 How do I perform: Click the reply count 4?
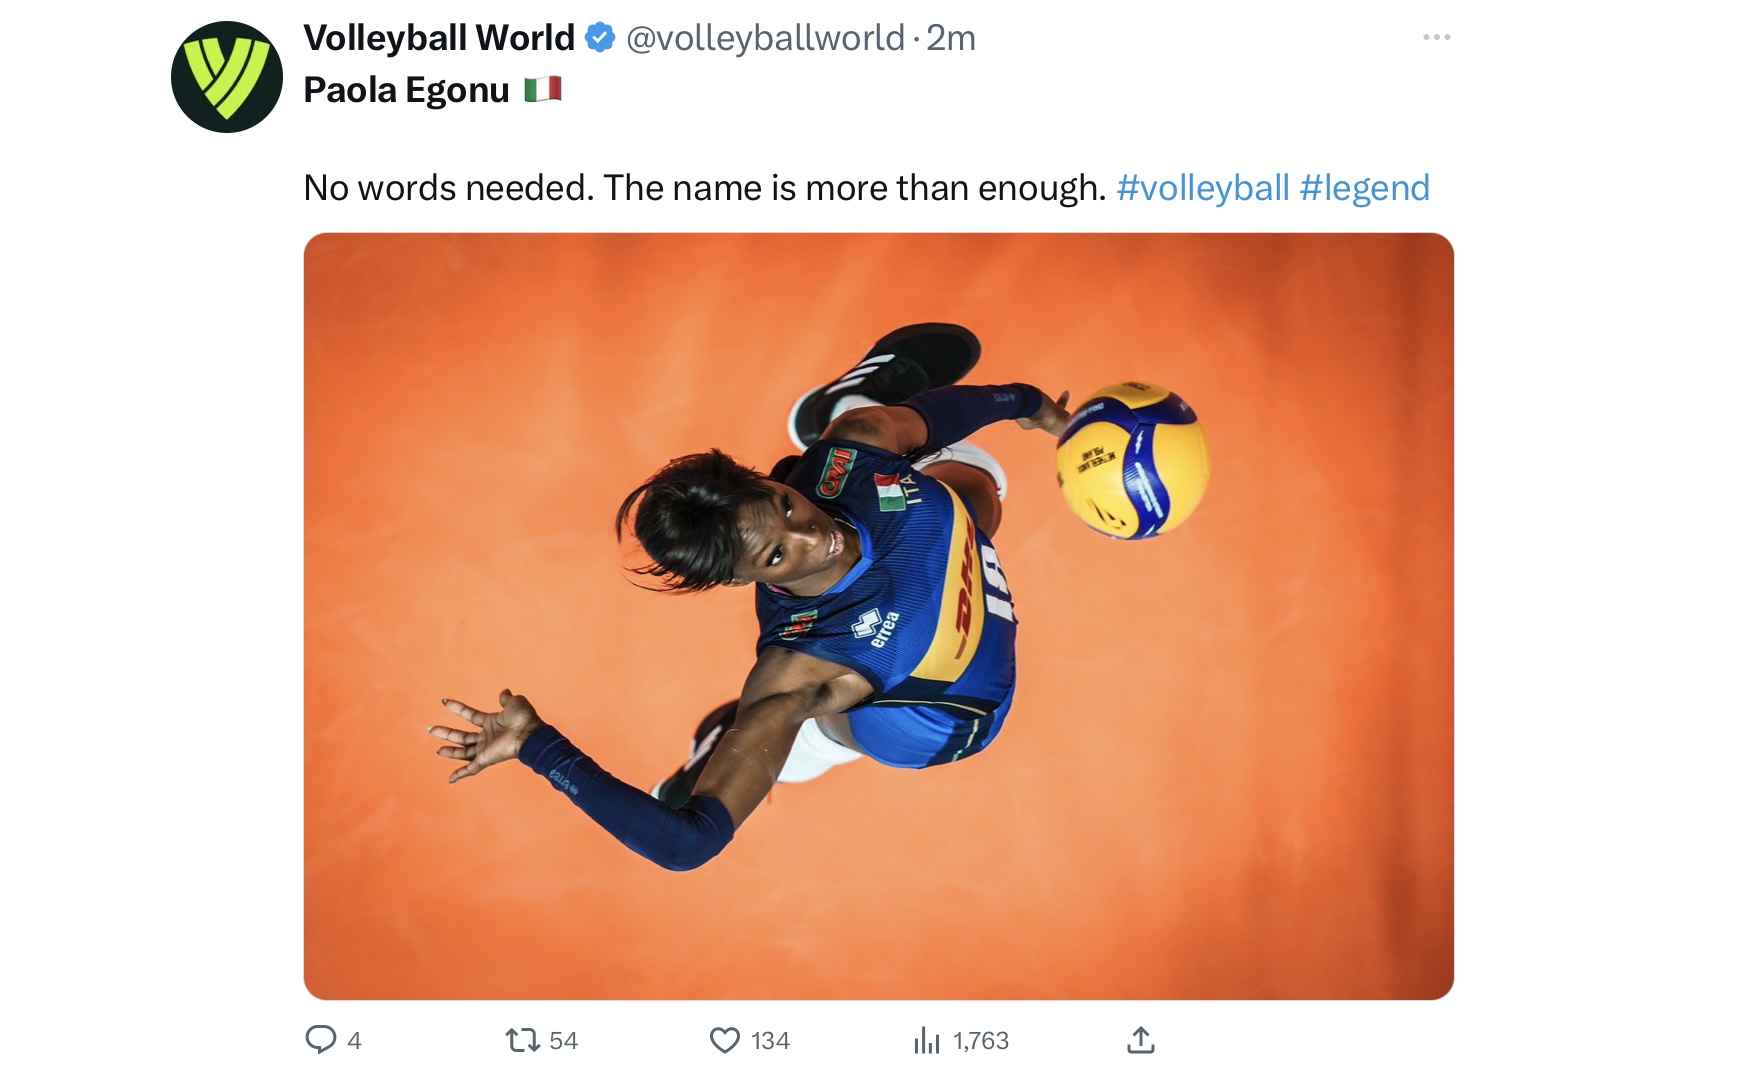354,1041
